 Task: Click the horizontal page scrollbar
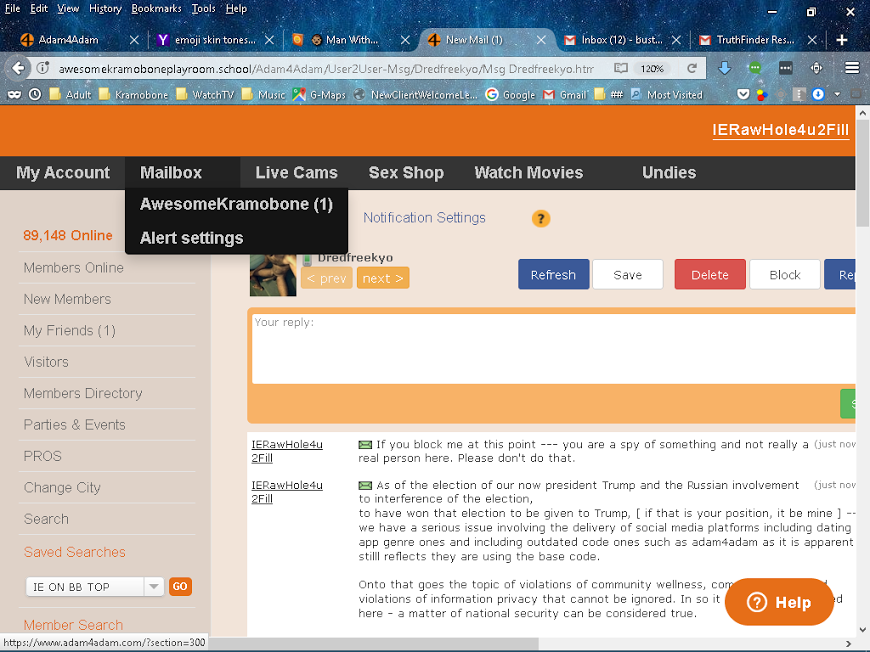pos(373,644)
